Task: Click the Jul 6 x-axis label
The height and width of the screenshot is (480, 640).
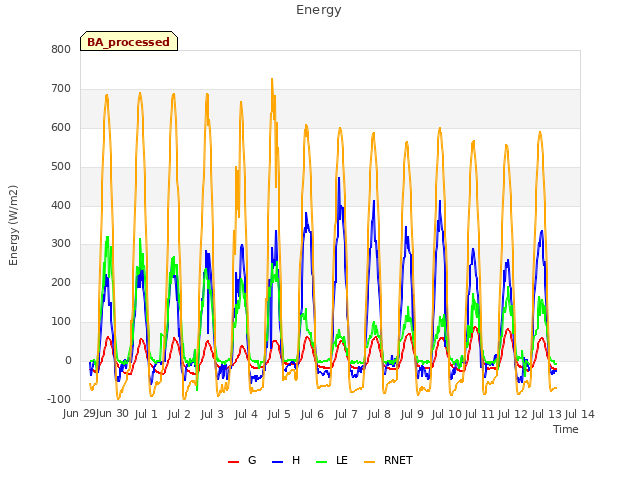Action: click(x=312, y=414)
